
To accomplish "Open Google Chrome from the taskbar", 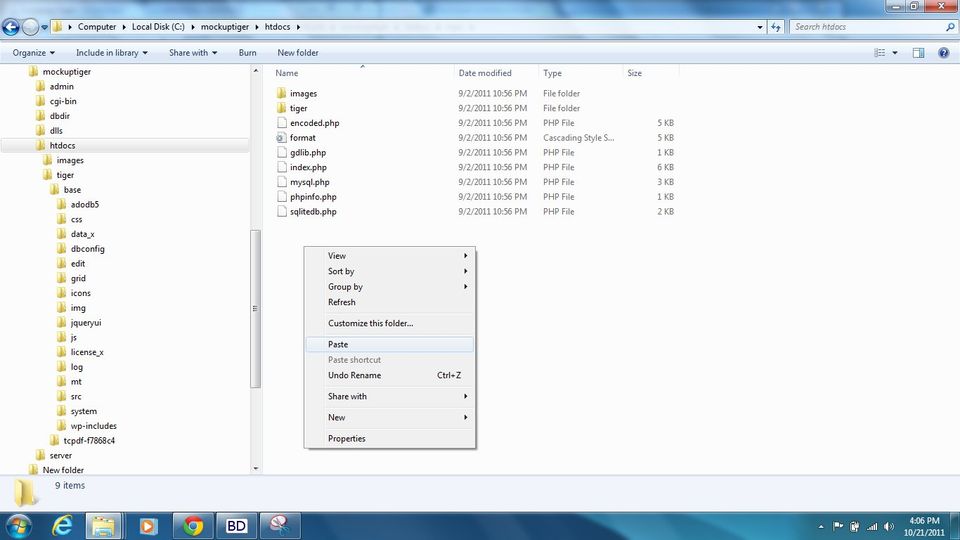I will [x=193, y=525].
